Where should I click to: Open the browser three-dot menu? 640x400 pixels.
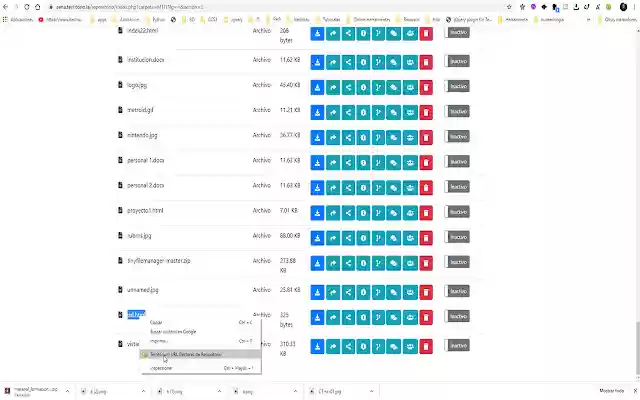[x=634, y=7]
